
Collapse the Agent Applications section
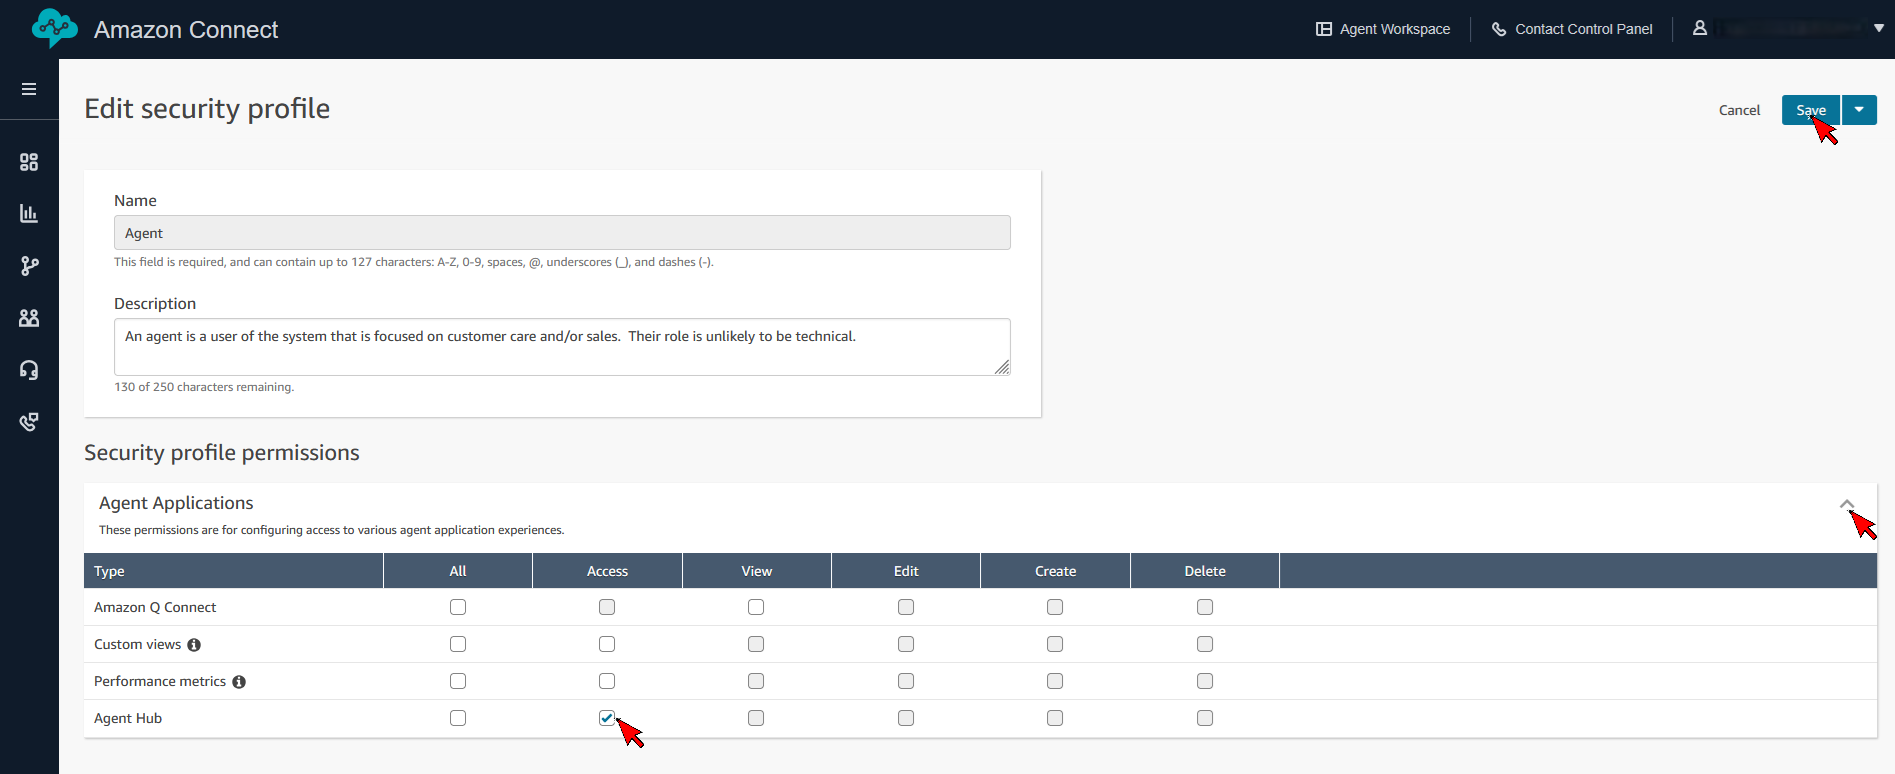(1846, 505)
